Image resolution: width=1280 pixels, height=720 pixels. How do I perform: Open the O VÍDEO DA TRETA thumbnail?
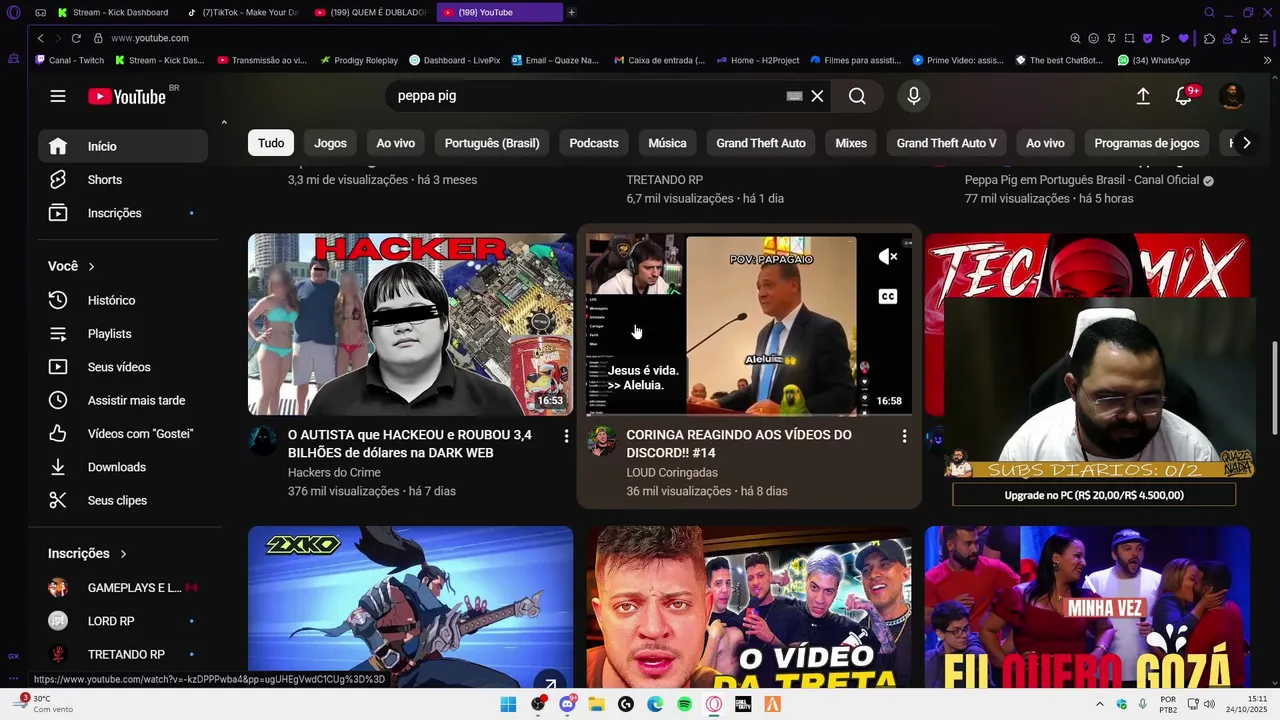749,607
